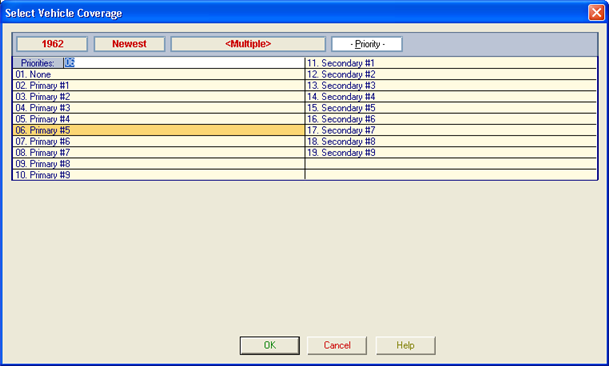Pick 15. Secondary #5 priority
609x366 pixels.
(451, 108)
